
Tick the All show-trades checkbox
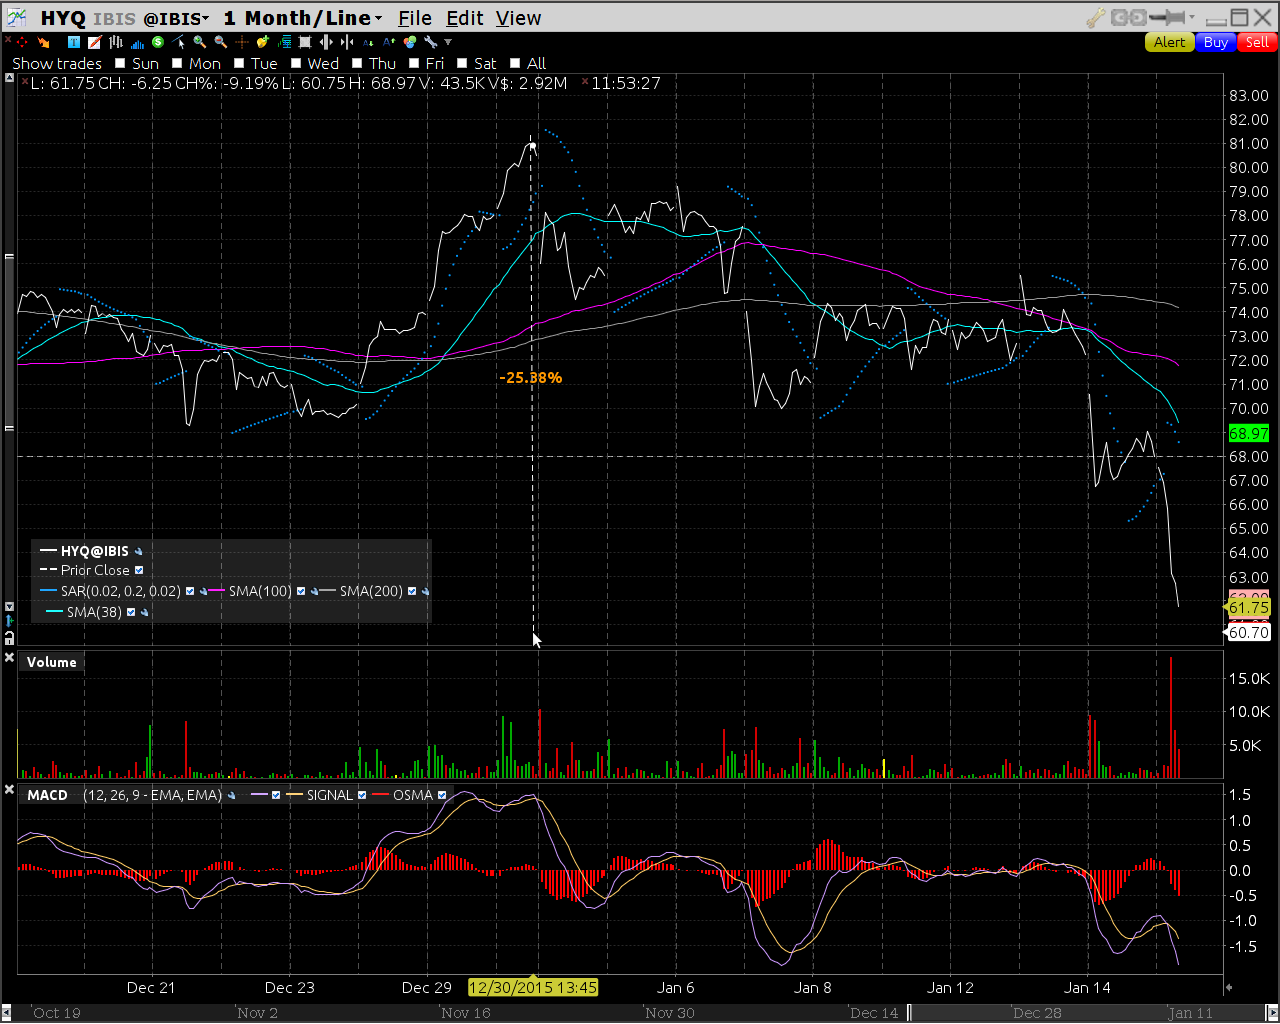[515, 63]
